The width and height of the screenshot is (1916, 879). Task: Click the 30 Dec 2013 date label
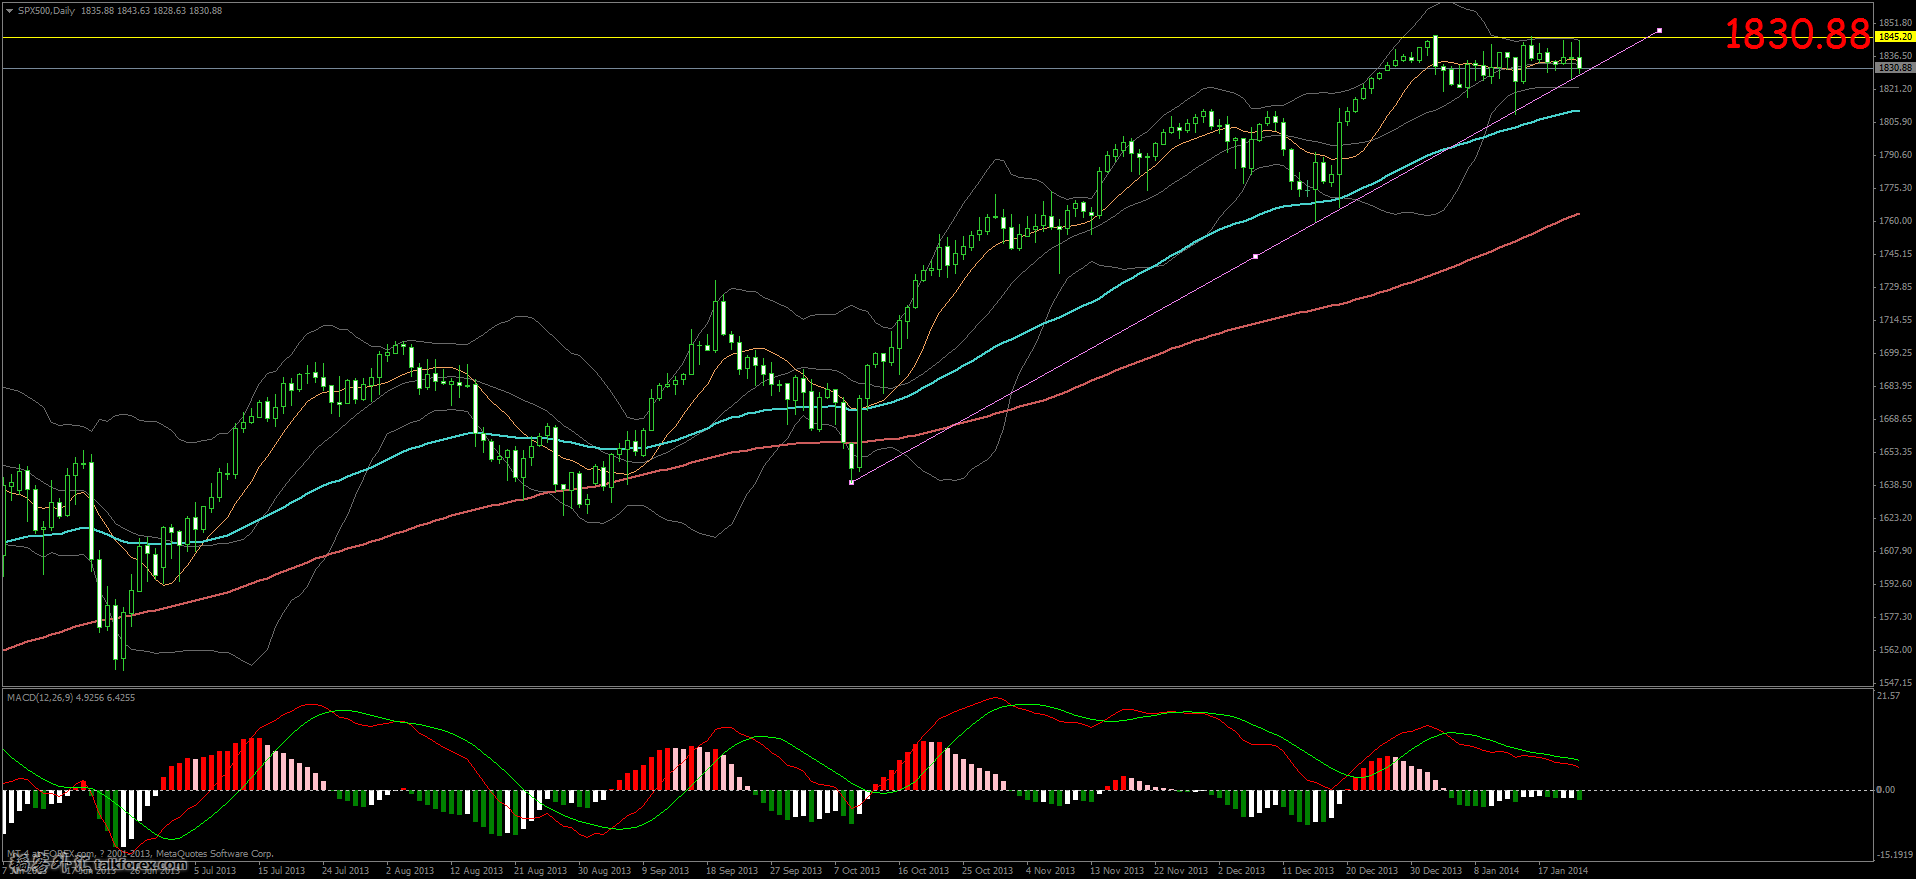(1436, 870)
